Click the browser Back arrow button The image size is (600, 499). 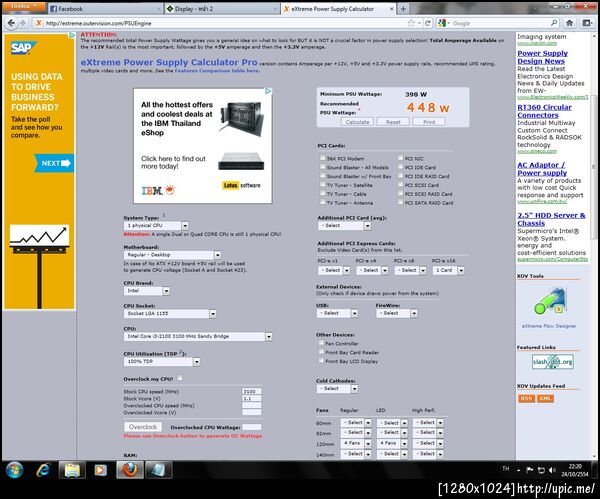(x=11, y=23)
